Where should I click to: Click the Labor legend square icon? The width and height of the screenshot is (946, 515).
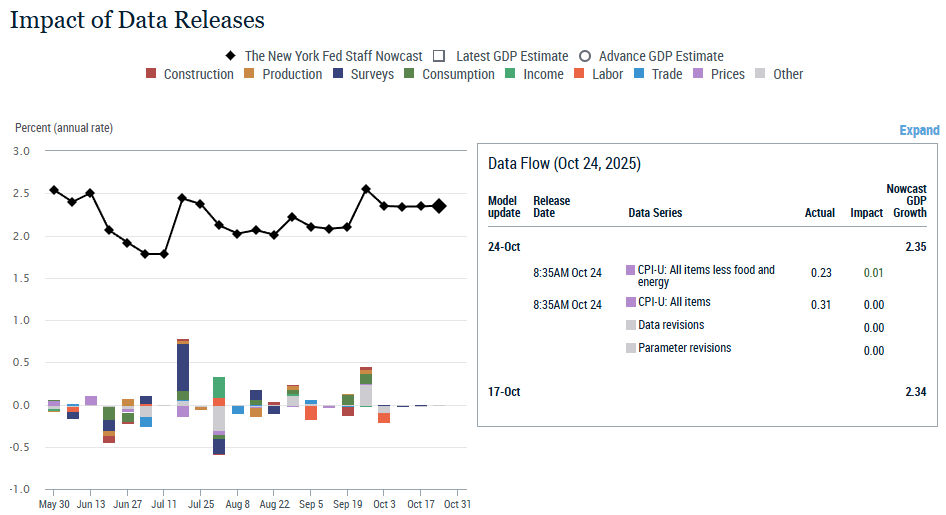(581, 74)
